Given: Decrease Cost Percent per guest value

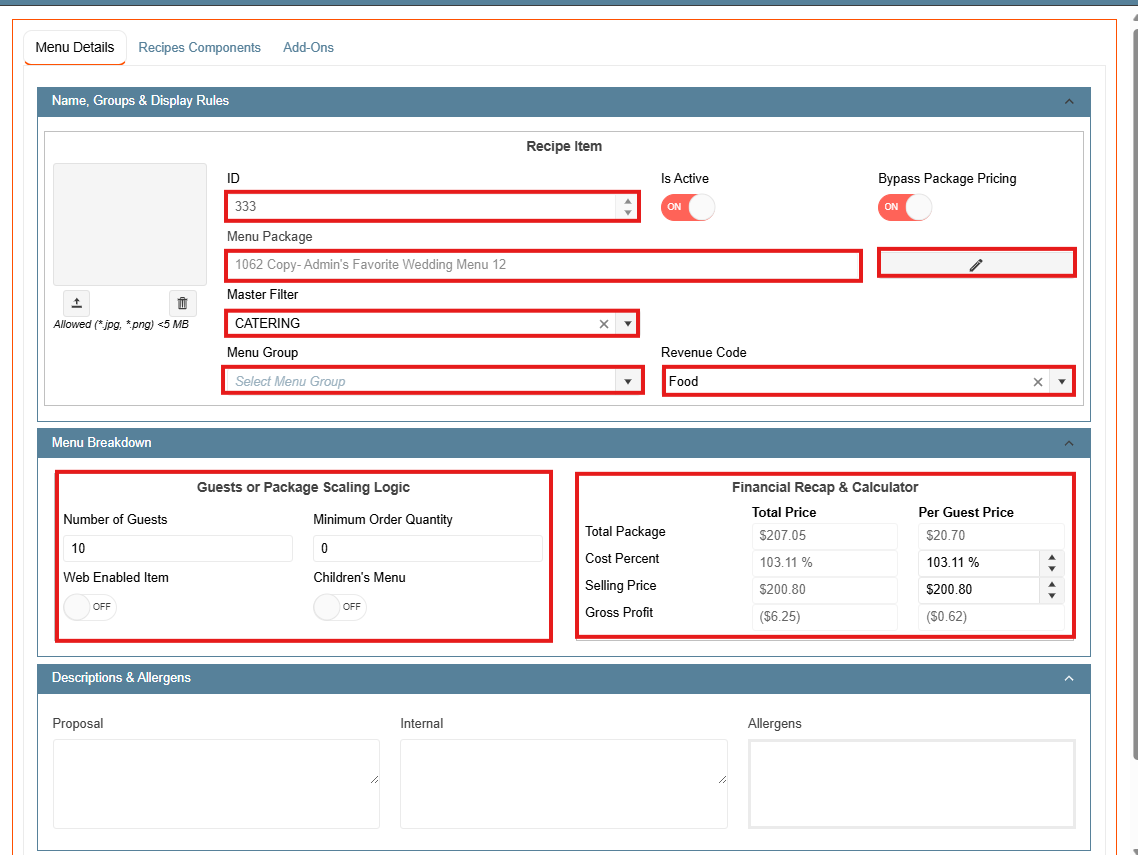Looking at the screenshot, I should 1052,568.
